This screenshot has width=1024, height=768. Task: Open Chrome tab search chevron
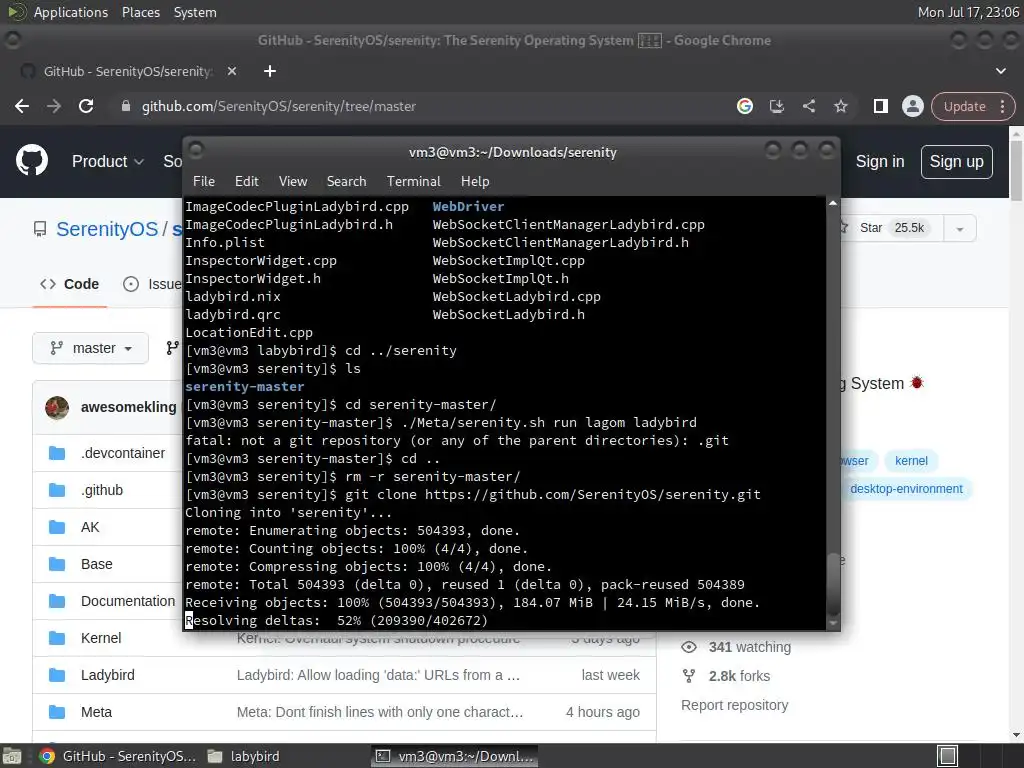[x=1000, y=71]
